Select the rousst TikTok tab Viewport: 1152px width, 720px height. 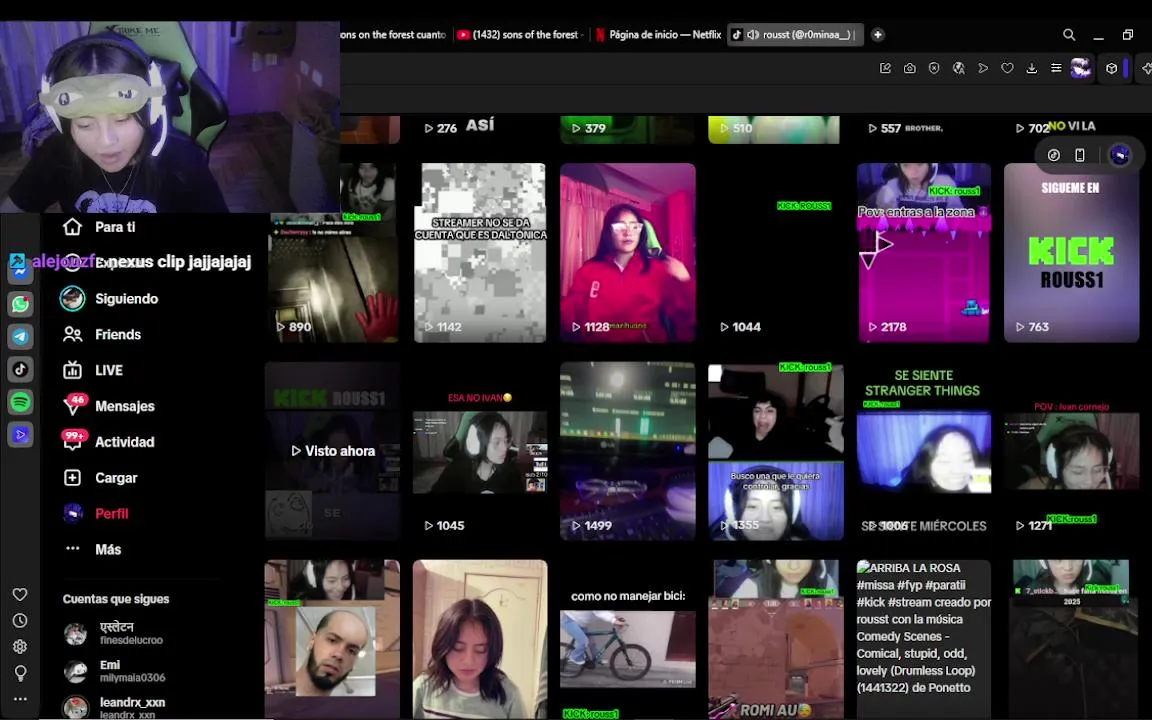click(x=796, y=35)
